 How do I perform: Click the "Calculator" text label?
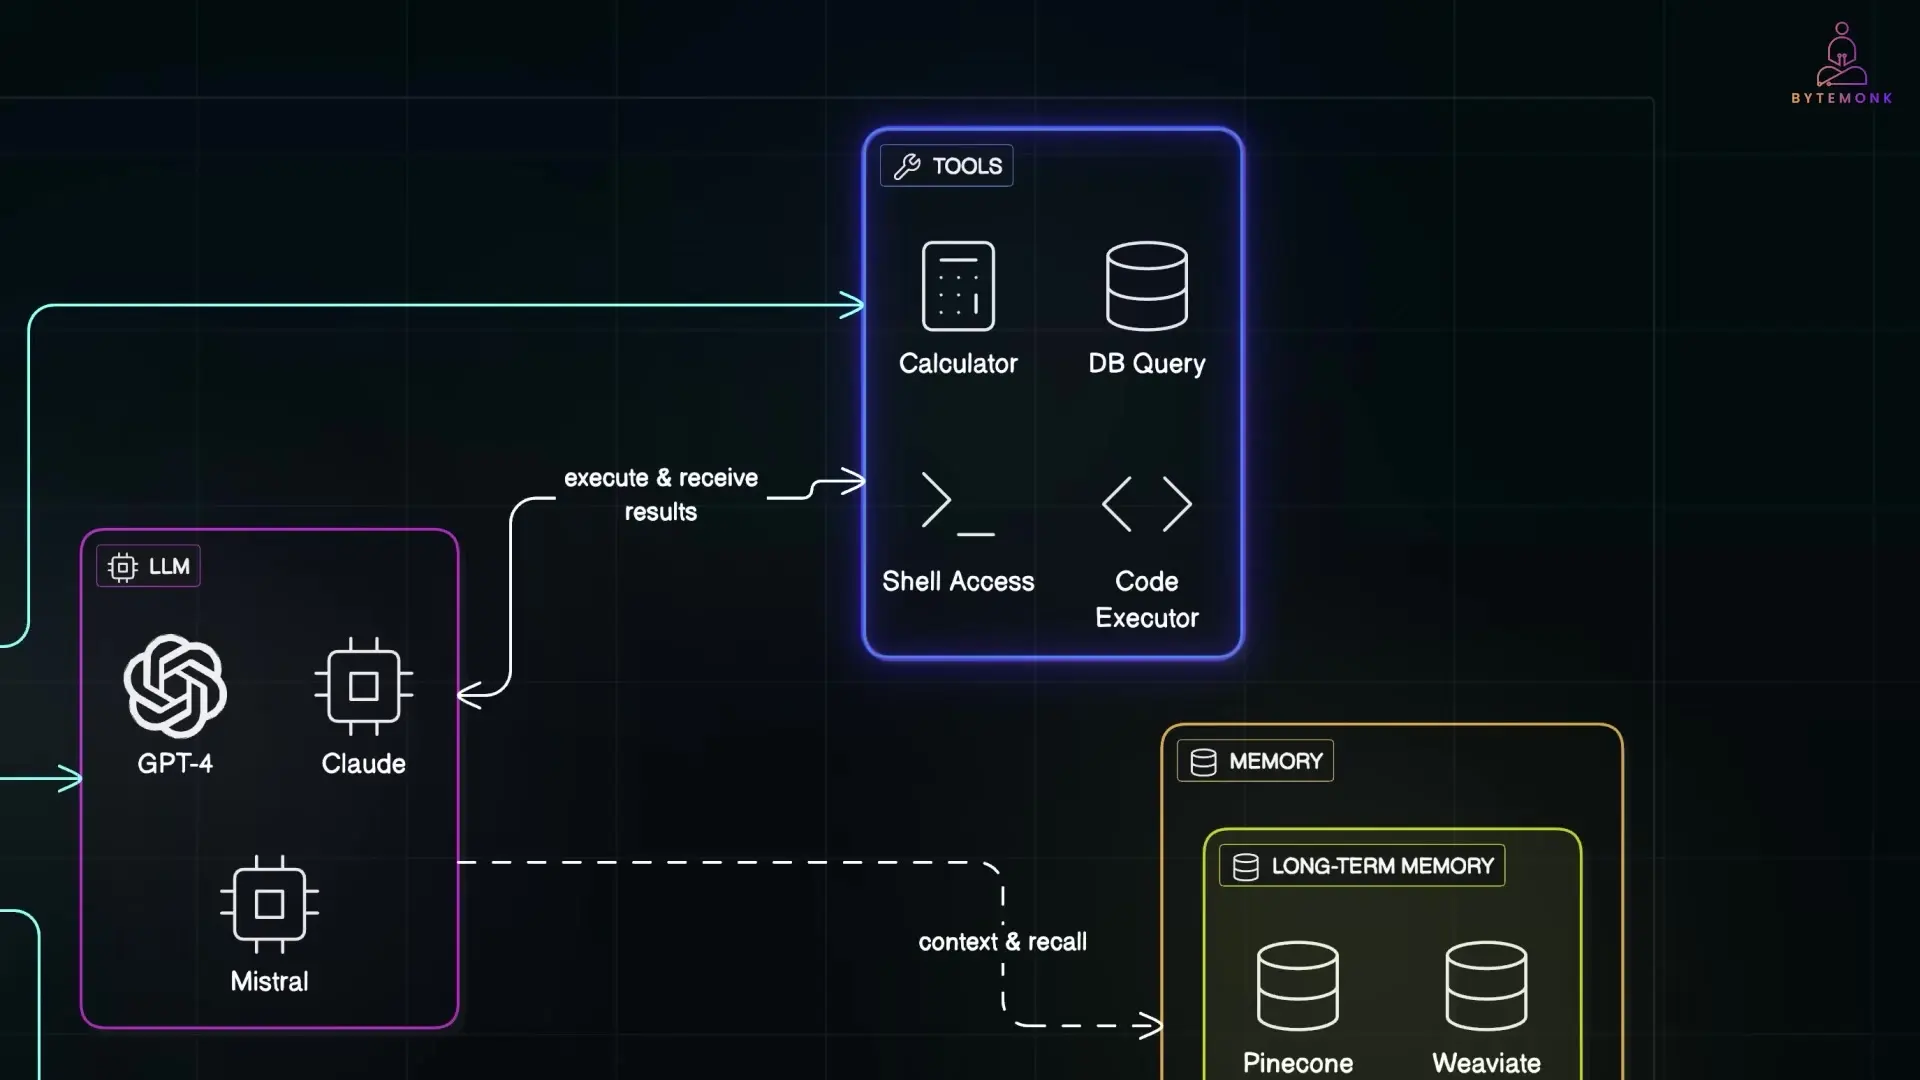pyautogui.click(x=958, y=364)
